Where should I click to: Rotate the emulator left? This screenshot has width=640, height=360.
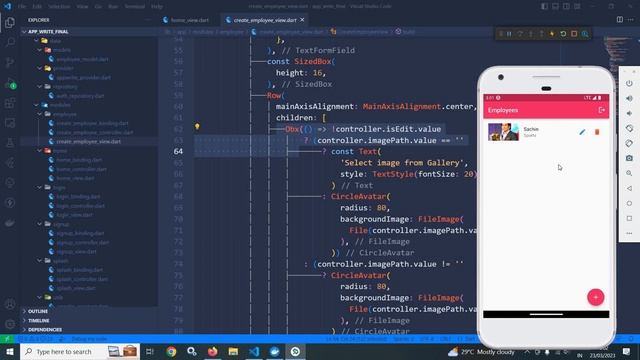point(629,128)
